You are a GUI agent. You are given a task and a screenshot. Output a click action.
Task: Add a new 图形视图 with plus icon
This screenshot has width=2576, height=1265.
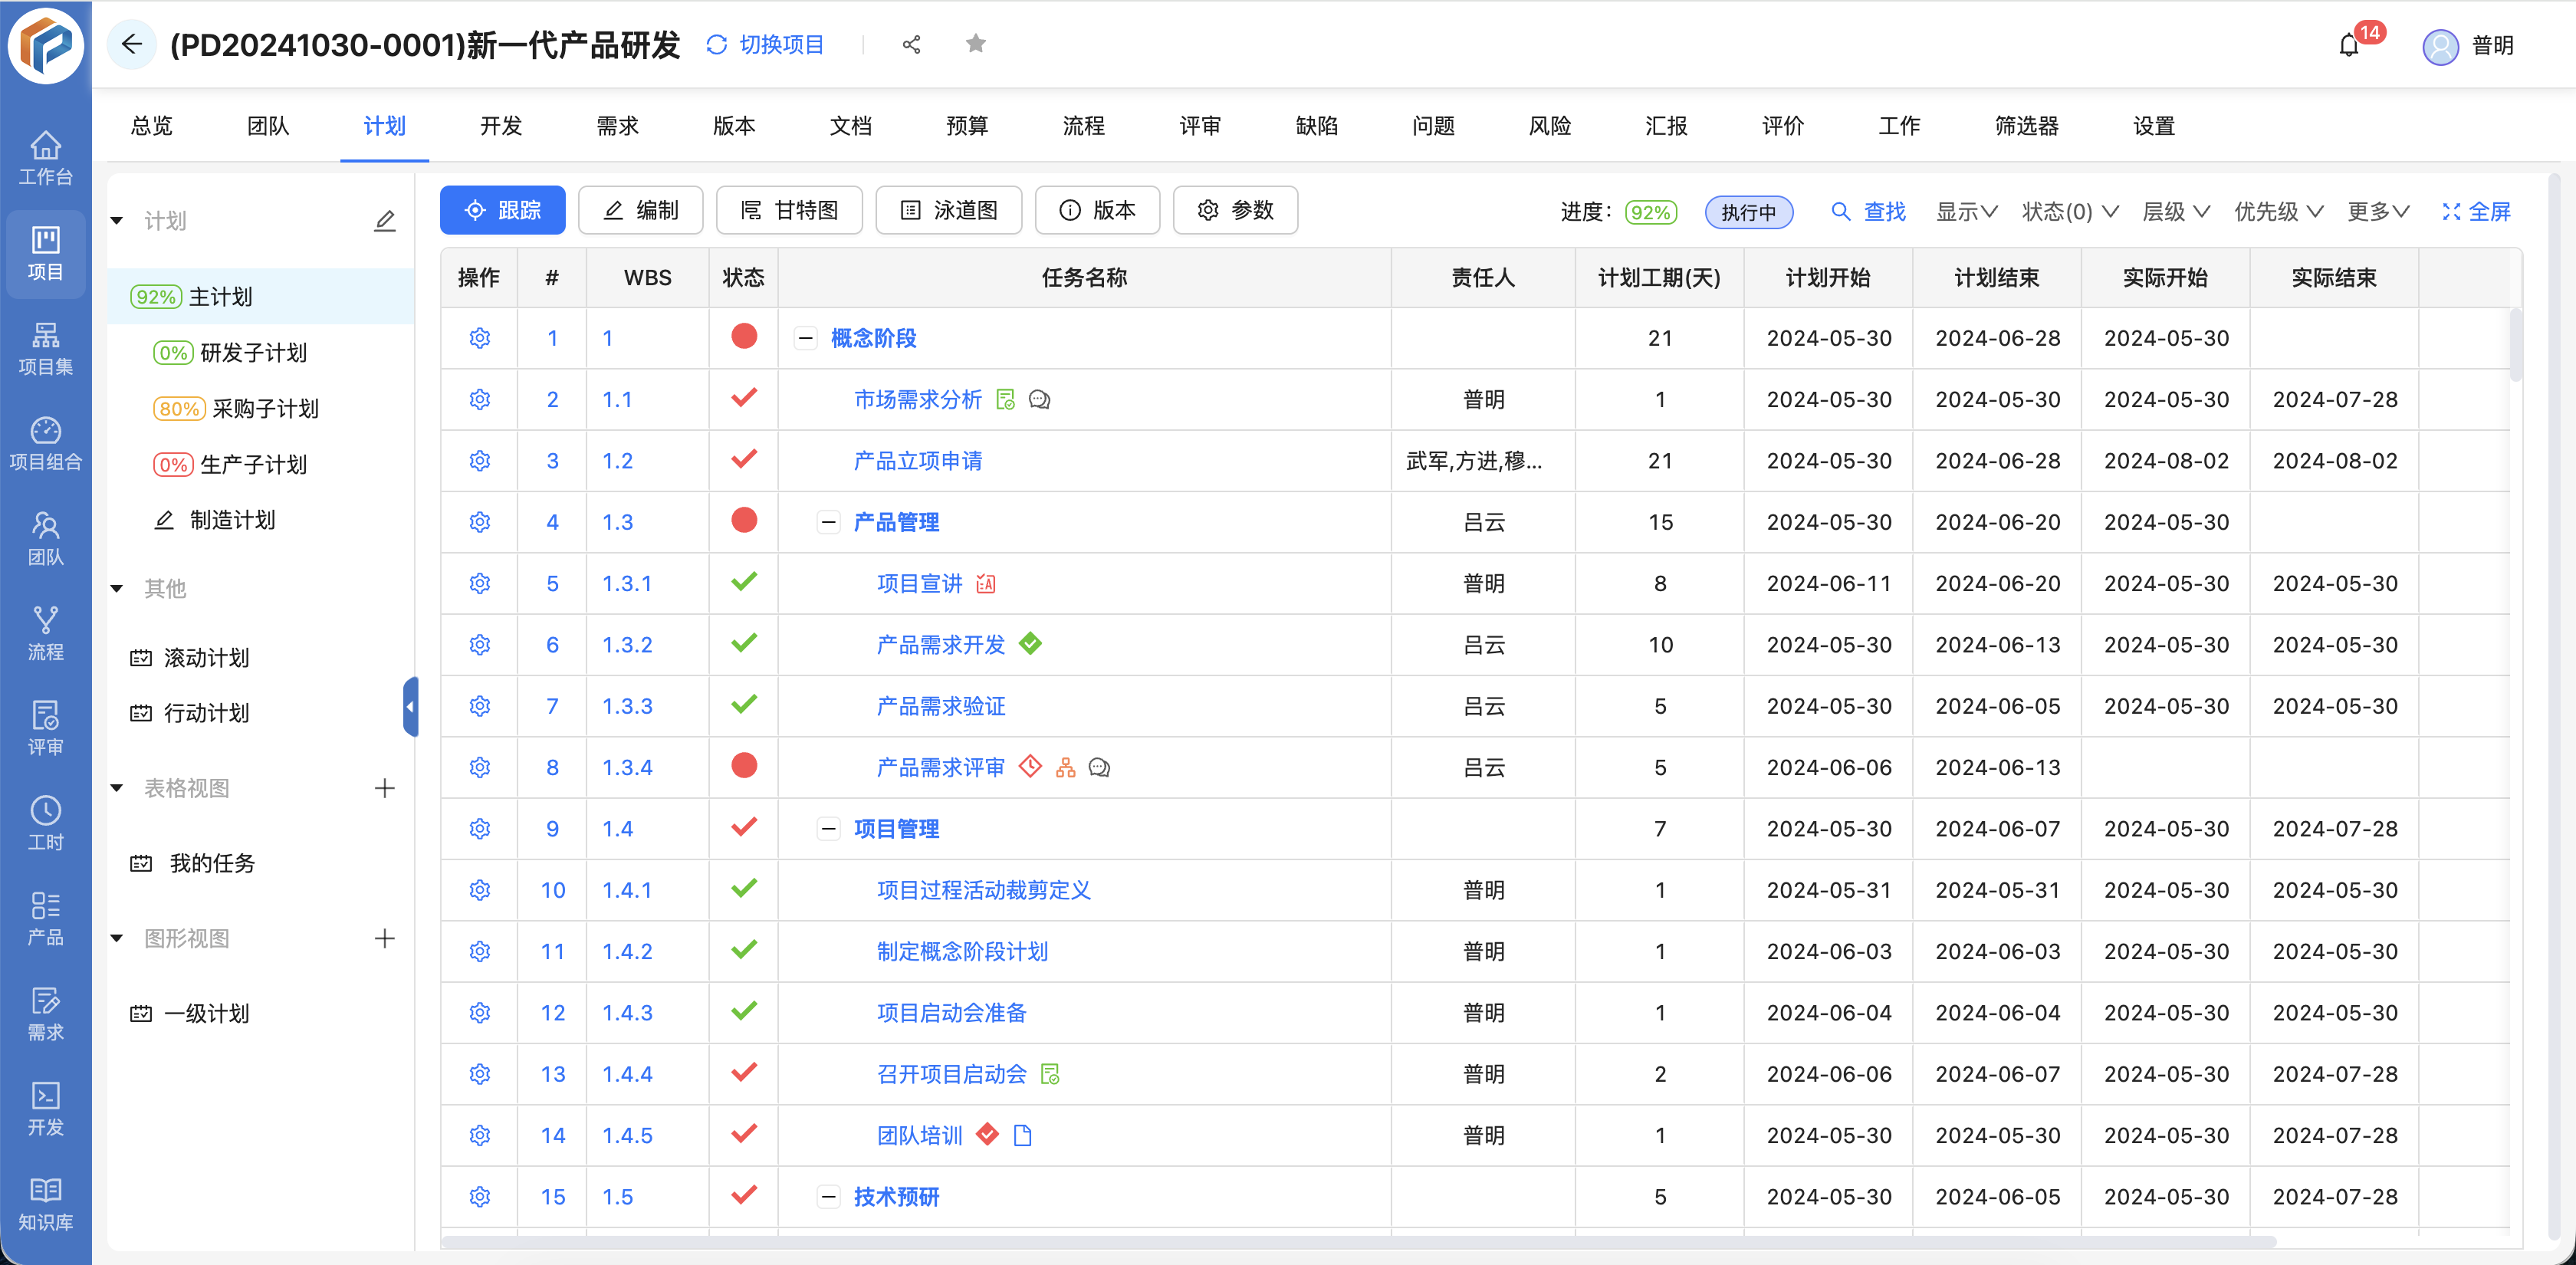pos(385,938)
